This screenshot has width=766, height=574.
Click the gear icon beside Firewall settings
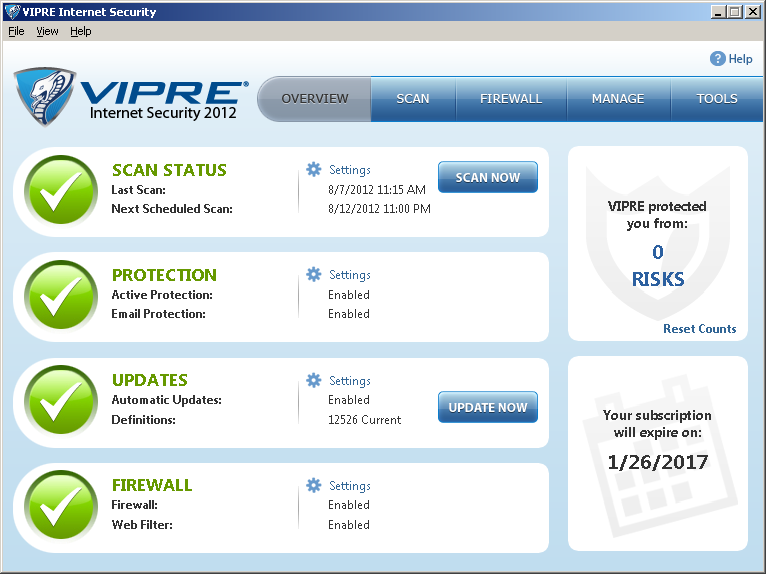click(x=314, y=486)
